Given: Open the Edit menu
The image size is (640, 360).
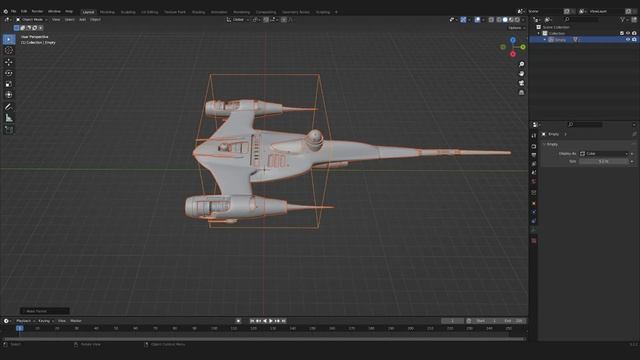Looking at the screenshot, I should [24, 12].
